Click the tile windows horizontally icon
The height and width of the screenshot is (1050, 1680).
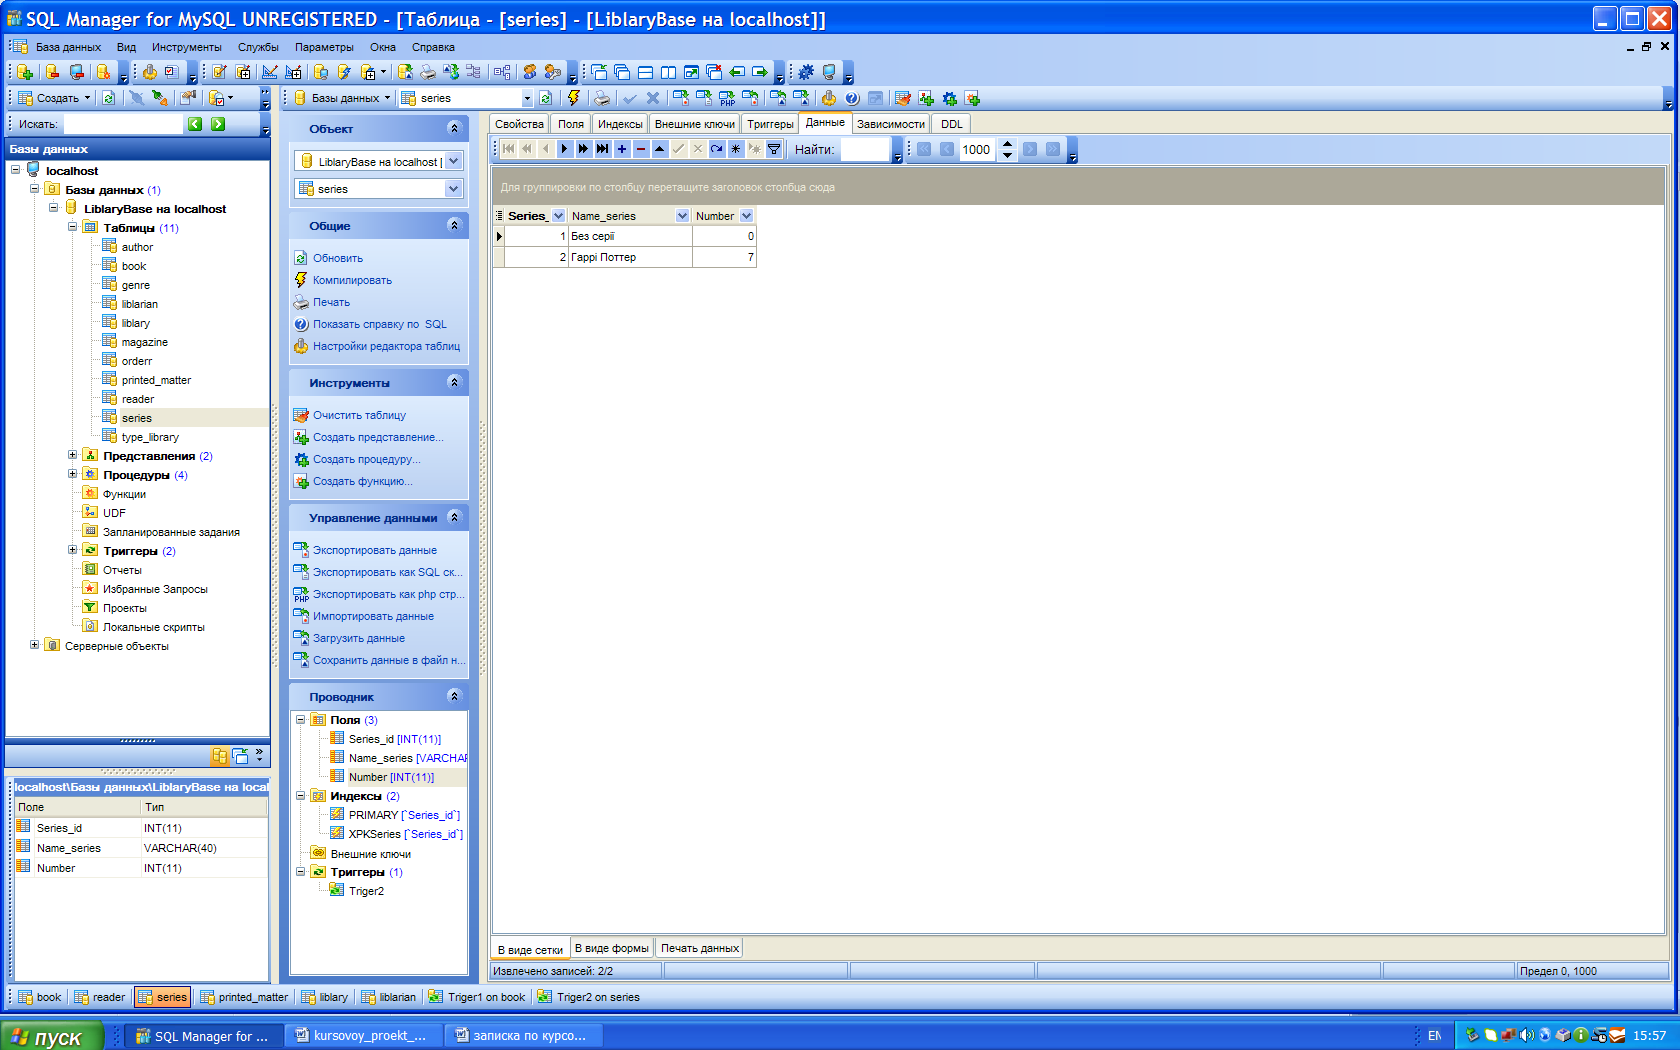point(645,72)
